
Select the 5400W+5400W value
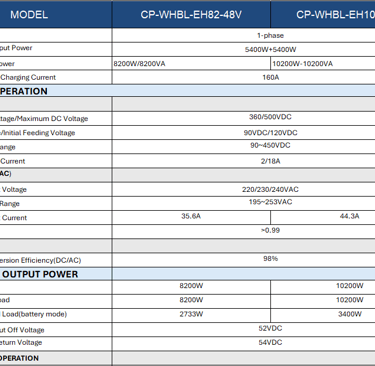pyautogui.click(x=270, y=50)
